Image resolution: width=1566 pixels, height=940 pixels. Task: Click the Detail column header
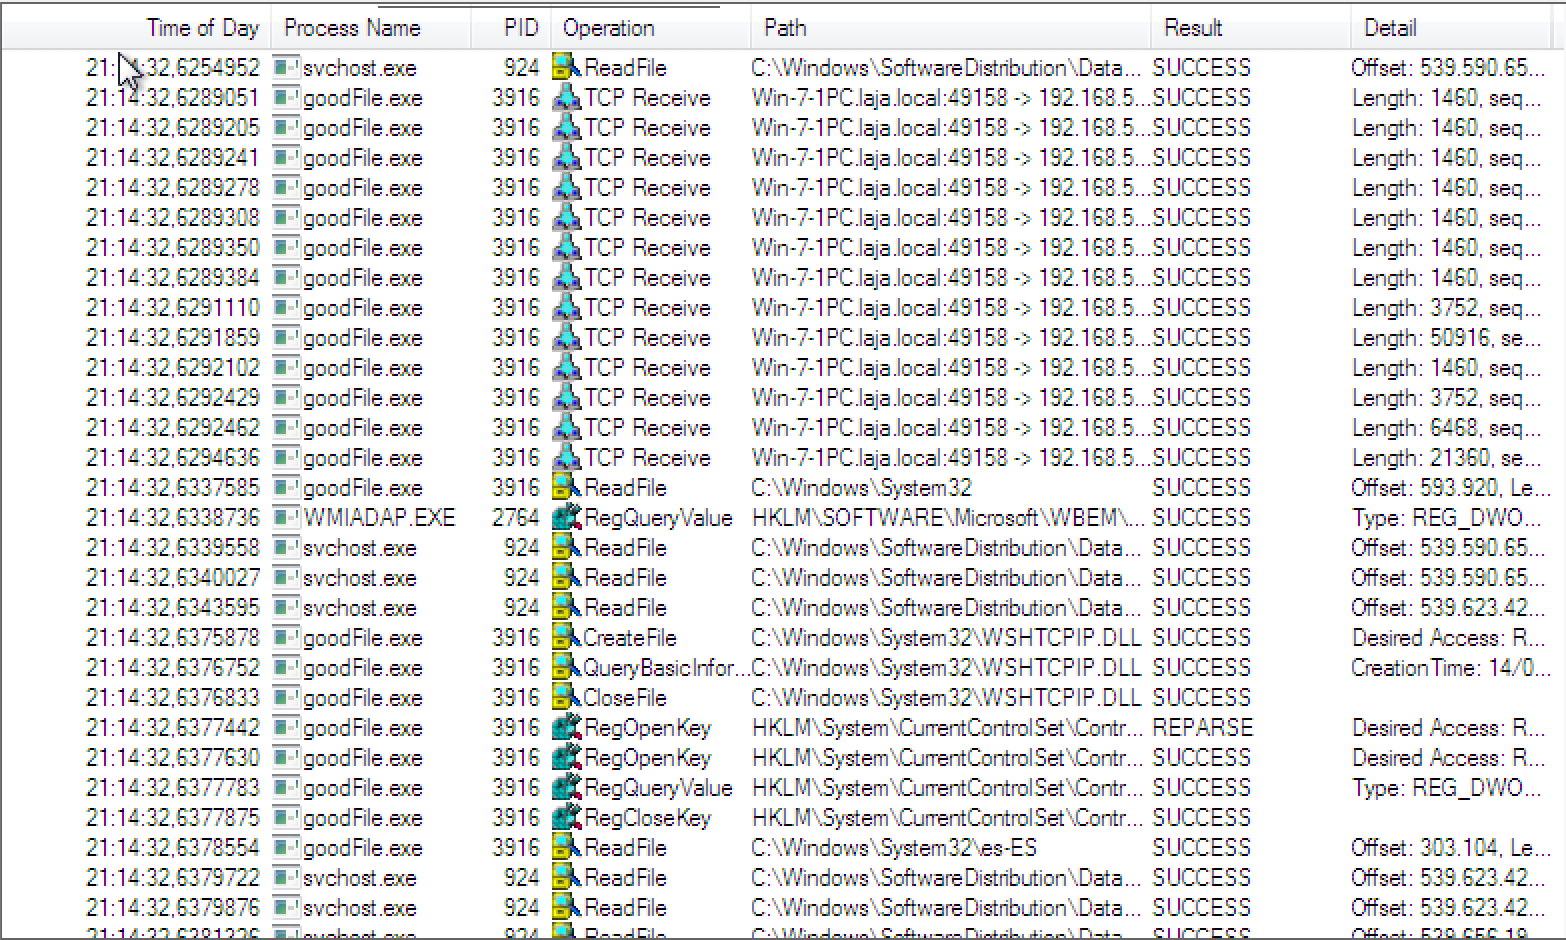[x=1390, y=28]
